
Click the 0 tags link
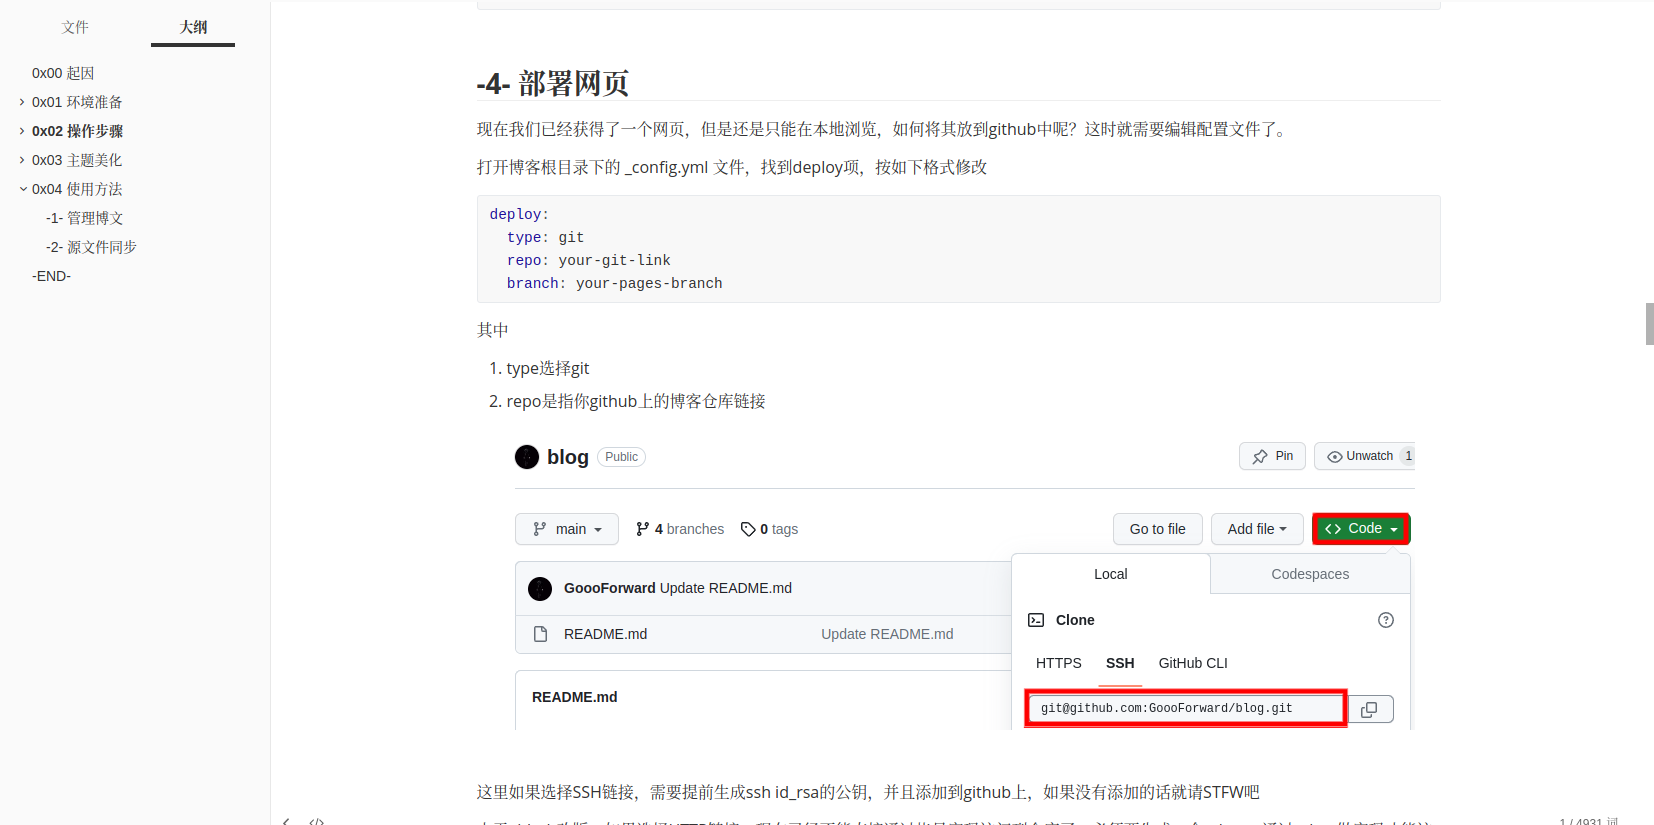pyautogui.click(x=769, y=529)
